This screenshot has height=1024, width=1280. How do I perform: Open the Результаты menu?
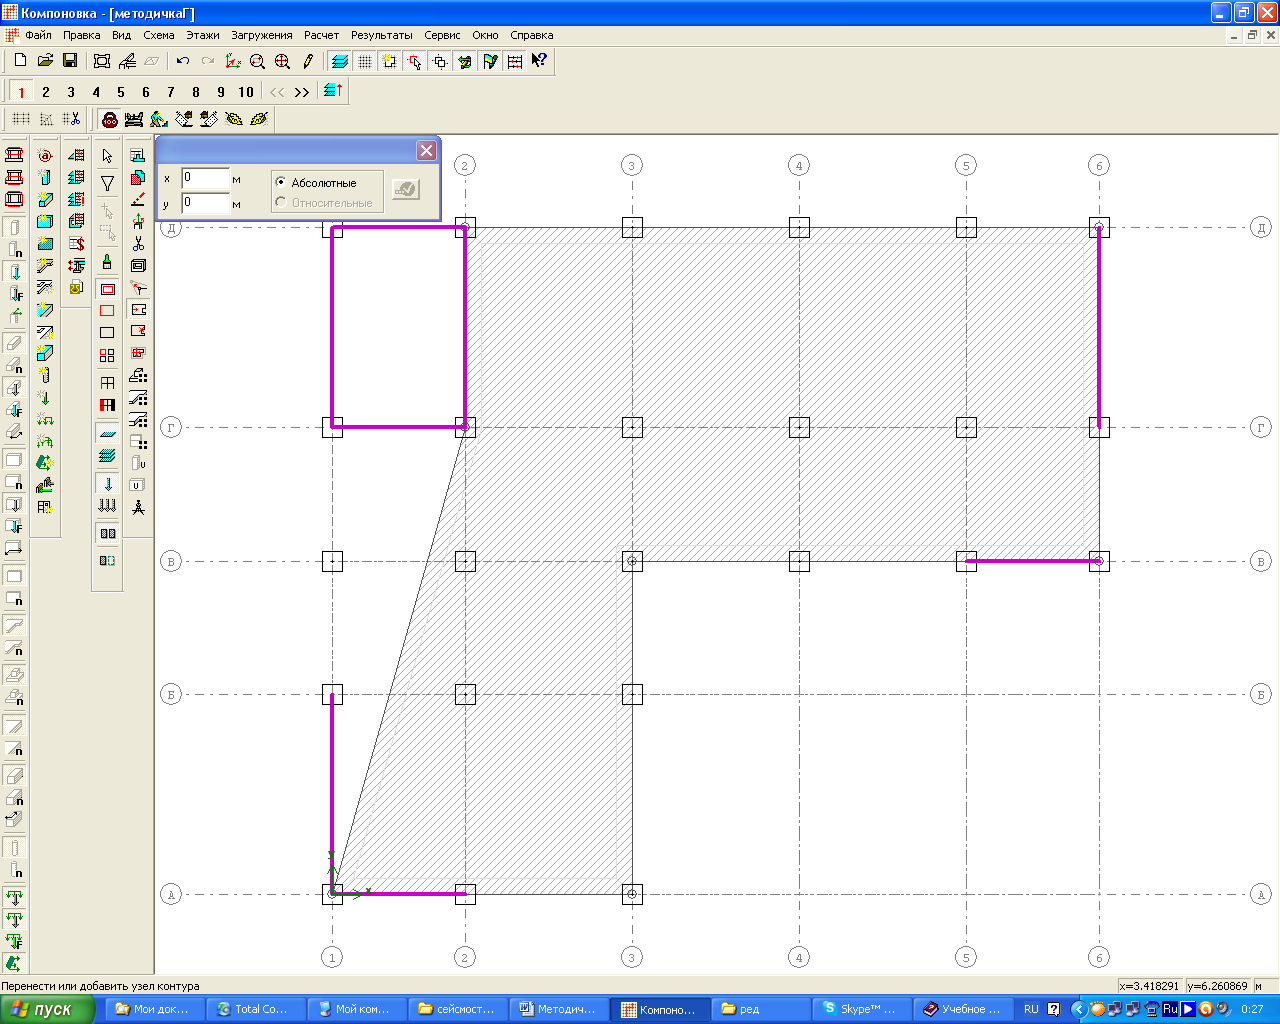coord(381,35)
